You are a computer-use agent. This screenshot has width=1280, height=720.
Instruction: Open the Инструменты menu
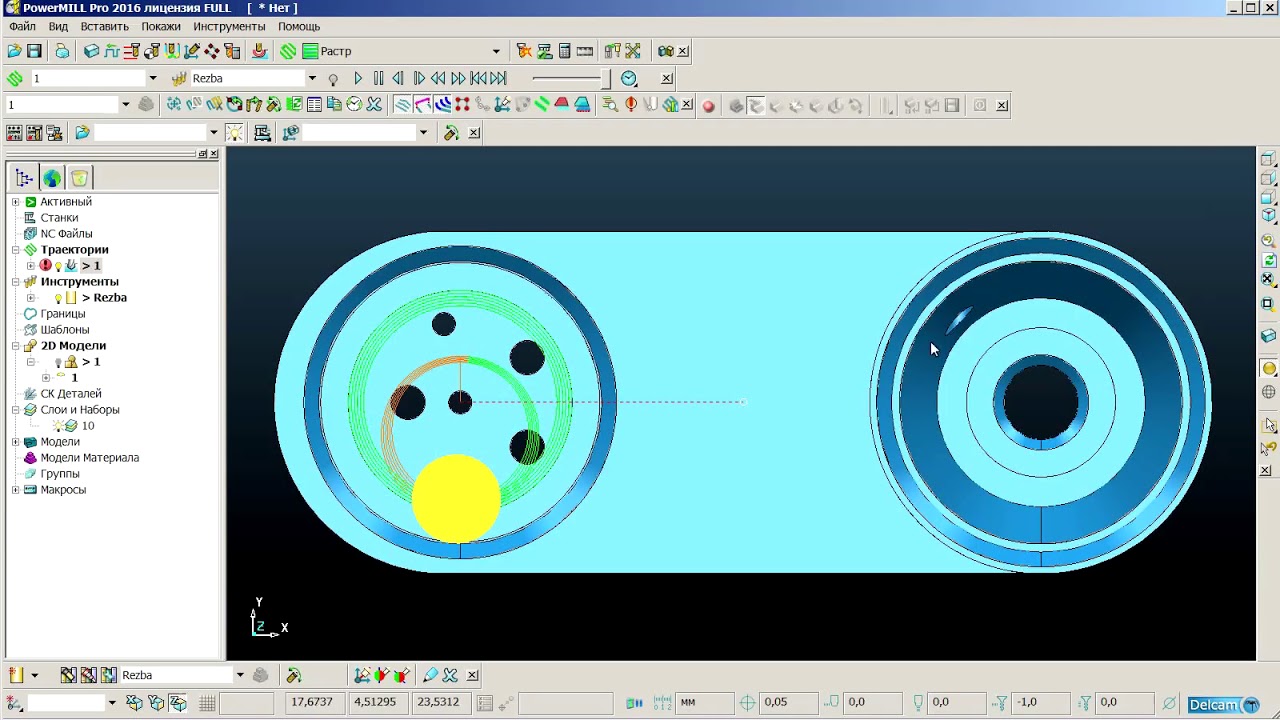[229, 26]
